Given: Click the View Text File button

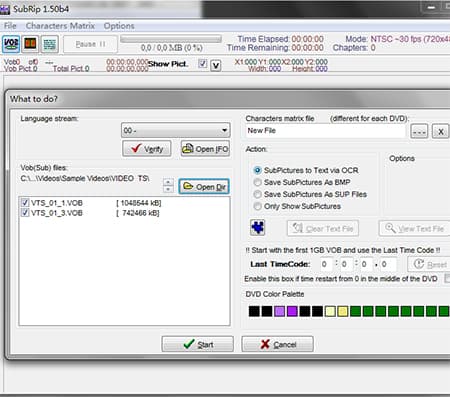Looking at the screenshot, I should point(414,228).
